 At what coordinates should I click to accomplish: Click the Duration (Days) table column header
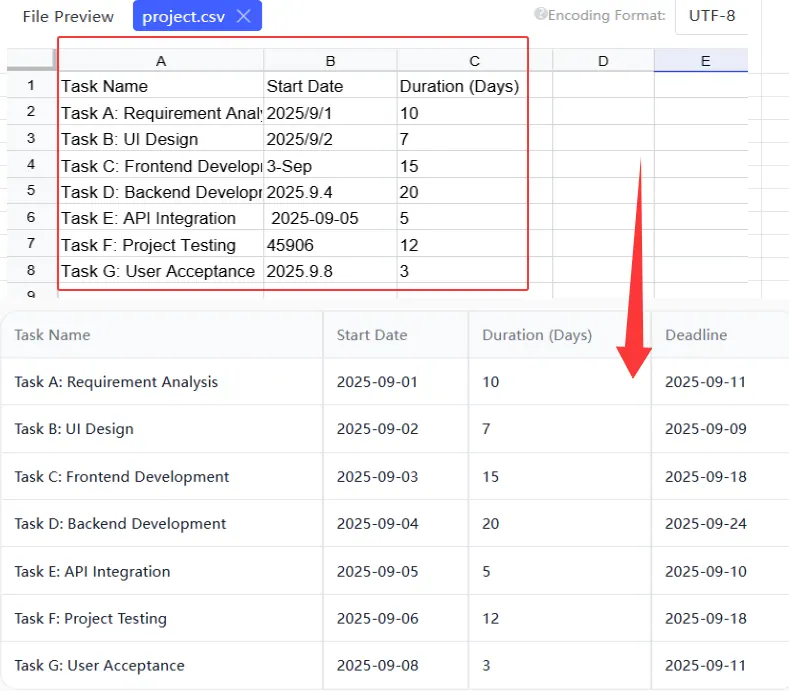[x=536, y=335]
